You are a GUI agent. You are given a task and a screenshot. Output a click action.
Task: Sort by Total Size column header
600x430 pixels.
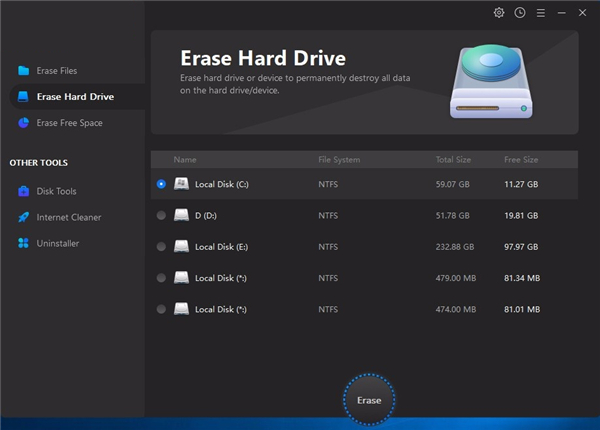tap(453, 160)
